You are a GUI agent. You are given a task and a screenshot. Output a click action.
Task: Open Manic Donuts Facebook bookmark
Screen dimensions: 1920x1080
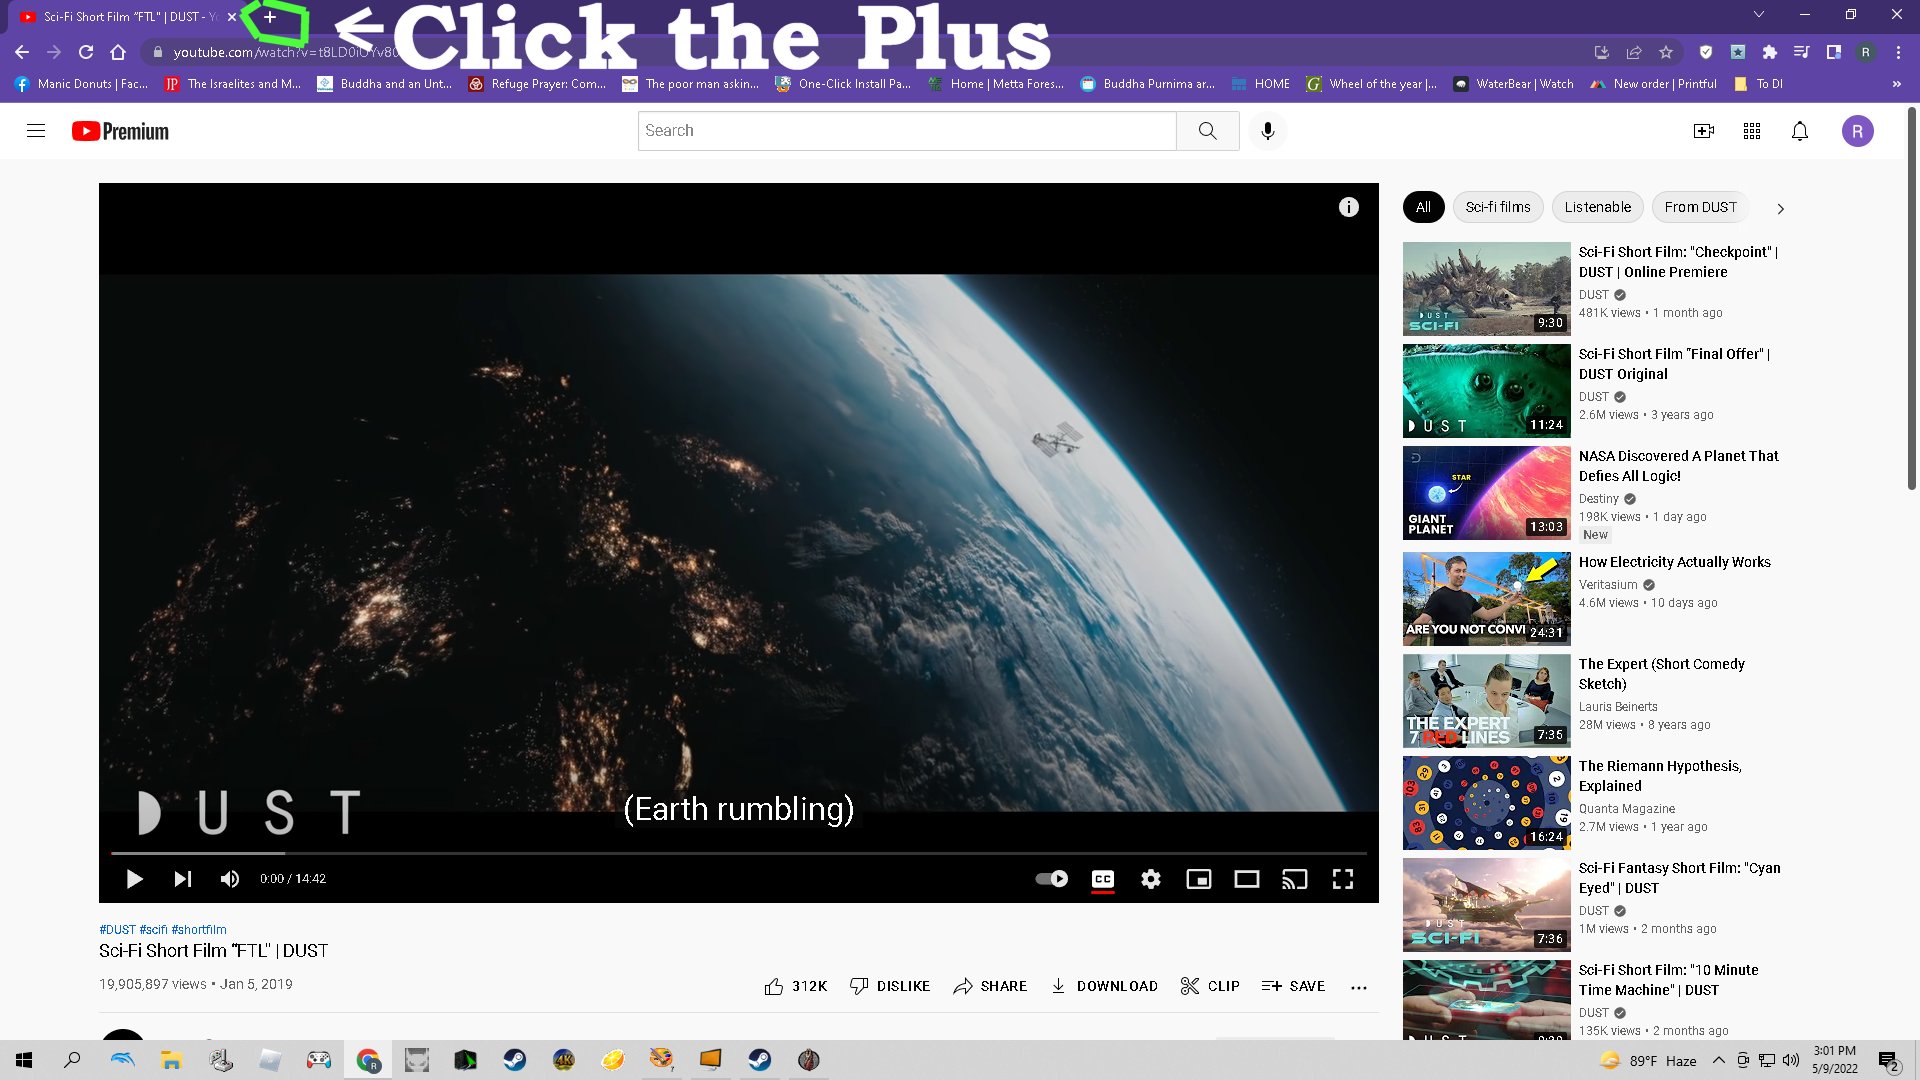coord(82,84)
